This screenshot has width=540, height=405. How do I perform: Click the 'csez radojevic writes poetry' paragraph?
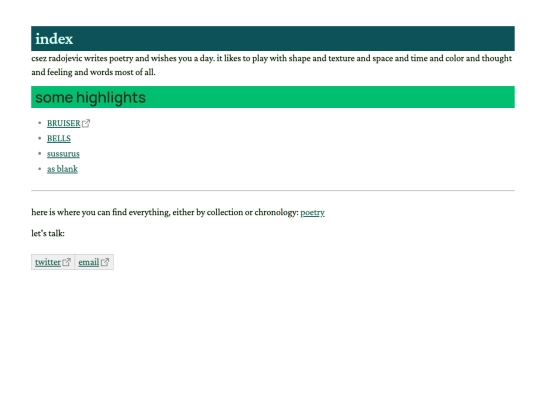point(272,65)
